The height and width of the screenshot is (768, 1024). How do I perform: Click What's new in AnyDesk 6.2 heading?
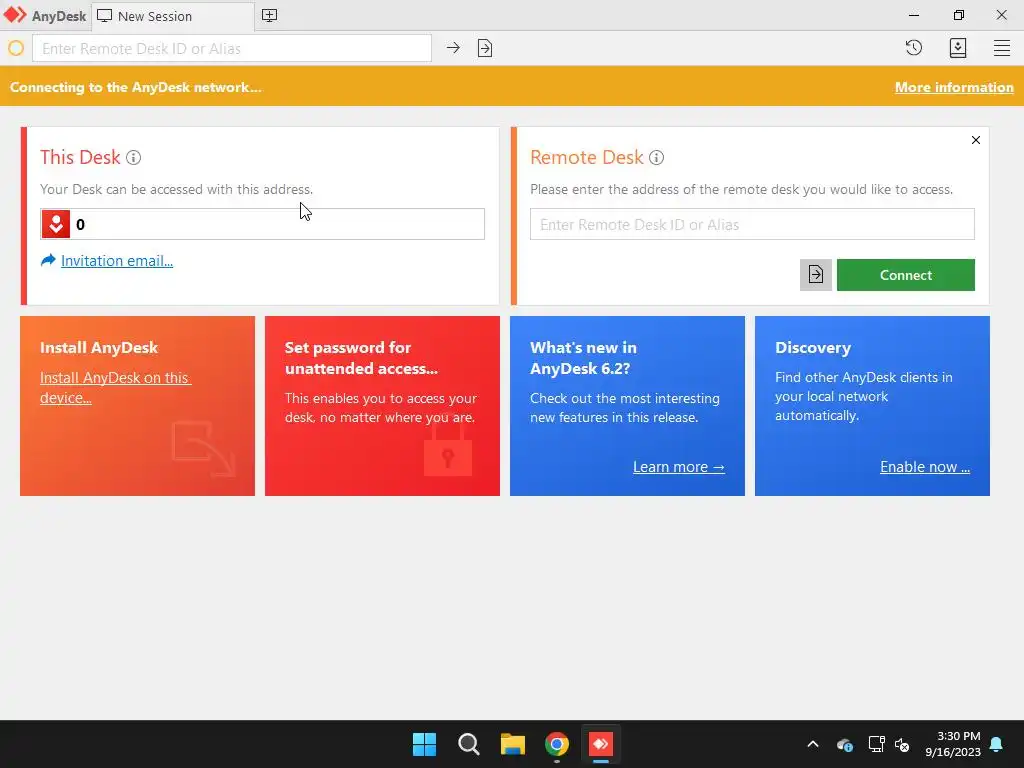(x=583, y=358)
